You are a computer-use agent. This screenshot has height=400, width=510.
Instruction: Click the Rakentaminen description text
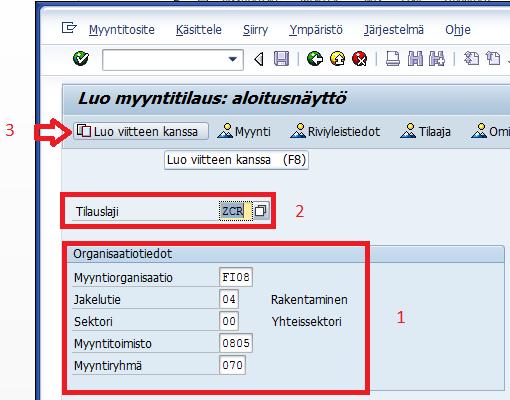click(x=309, y=299)
